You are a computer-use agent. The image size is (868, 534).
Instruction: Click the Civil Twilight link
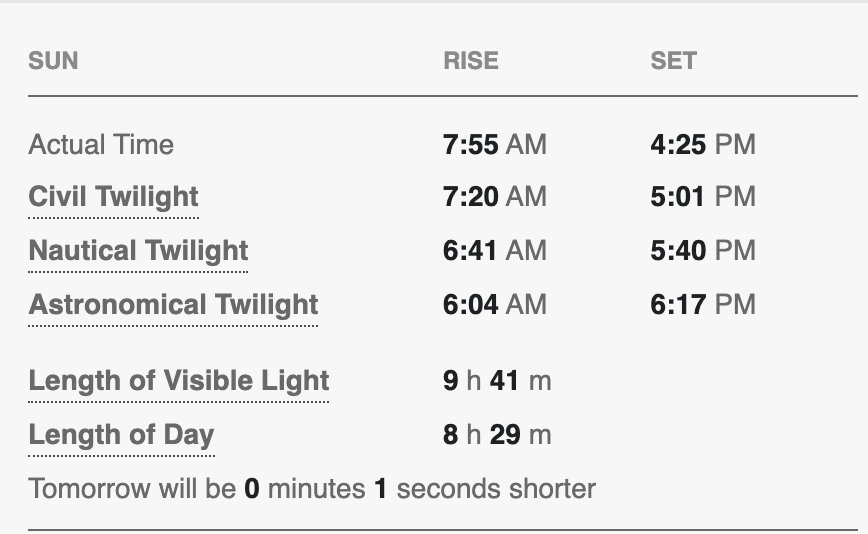113,197
